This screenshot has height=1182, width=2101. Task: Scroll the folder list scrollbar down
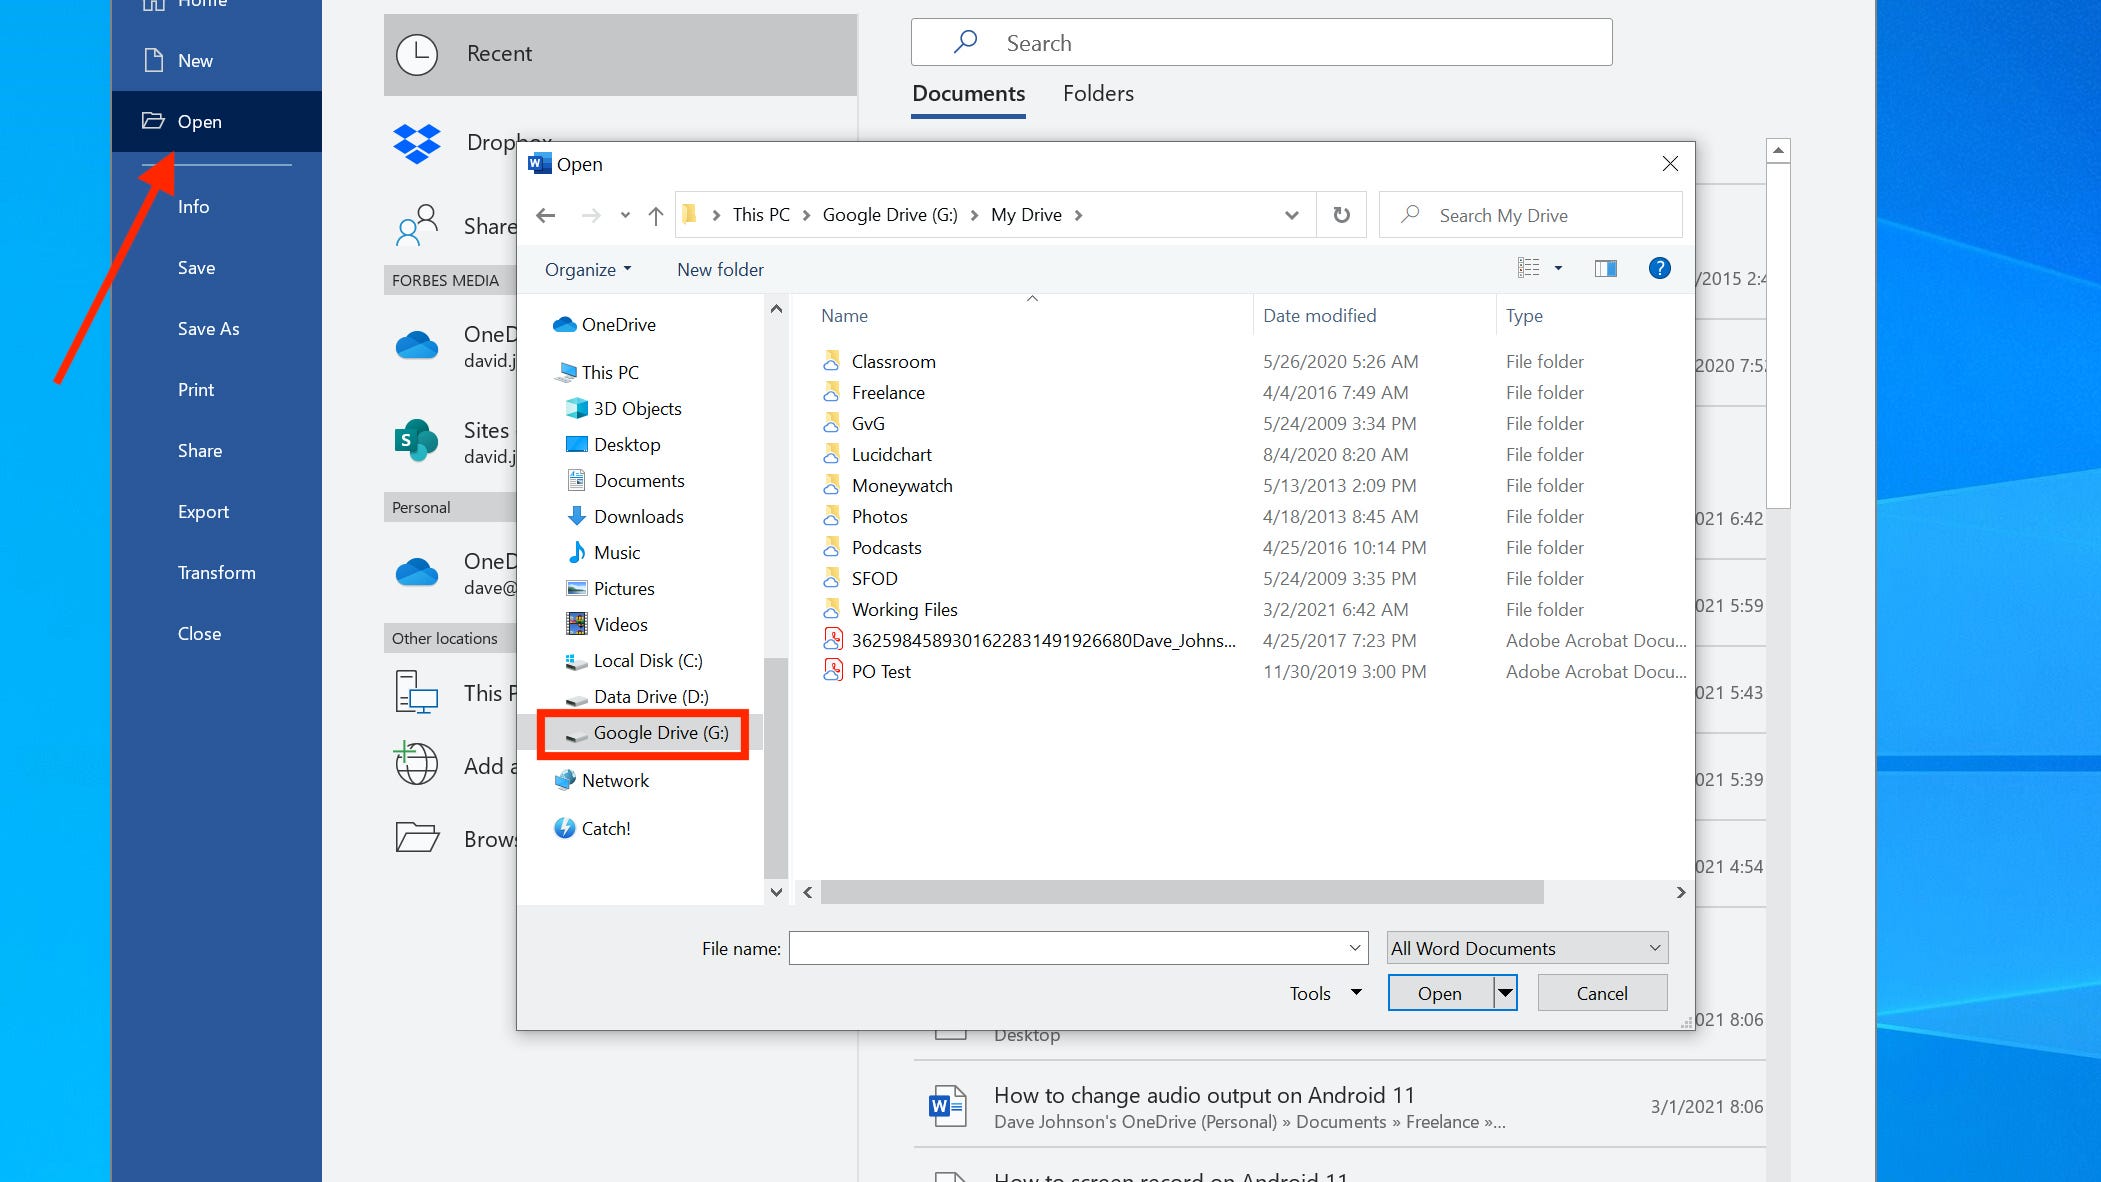click(776, 890)
